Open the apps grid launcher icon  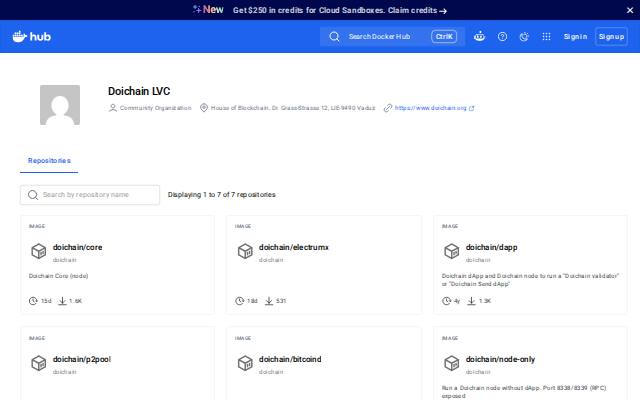click(546, 37)
